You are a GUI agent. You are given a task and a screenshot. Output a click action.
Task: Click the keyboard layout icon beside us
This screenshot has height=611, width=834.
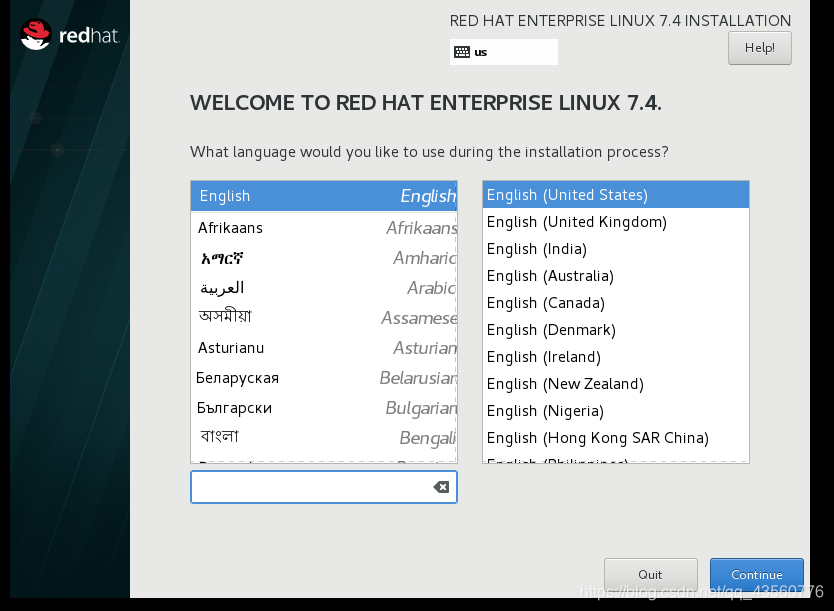click(462, 52)
